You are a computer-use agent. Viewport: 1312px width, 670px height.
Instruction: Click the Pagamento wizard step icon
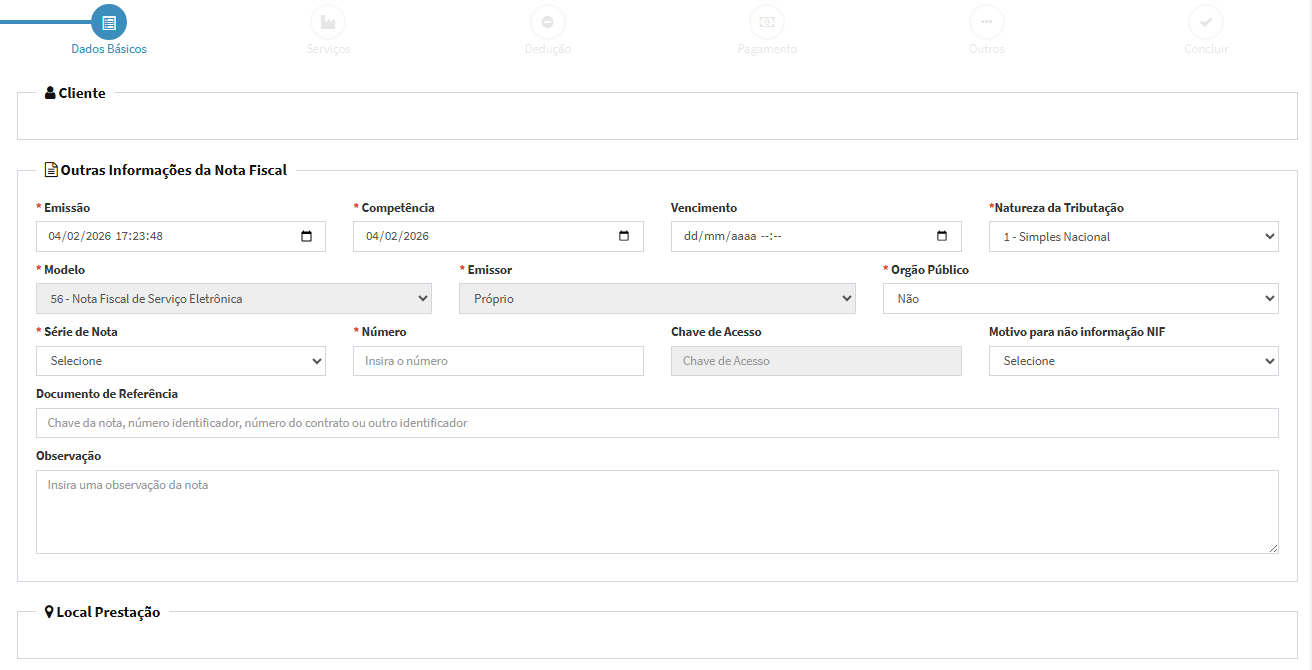tap(767, 22)
